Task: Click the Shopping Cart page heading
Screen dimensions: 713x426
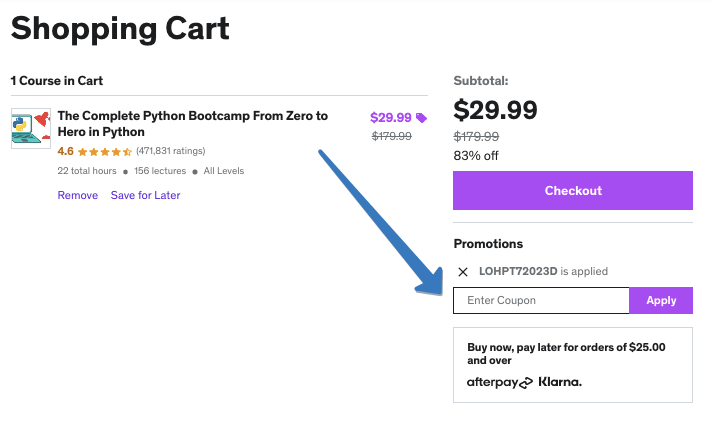Action: click(120, 28)
